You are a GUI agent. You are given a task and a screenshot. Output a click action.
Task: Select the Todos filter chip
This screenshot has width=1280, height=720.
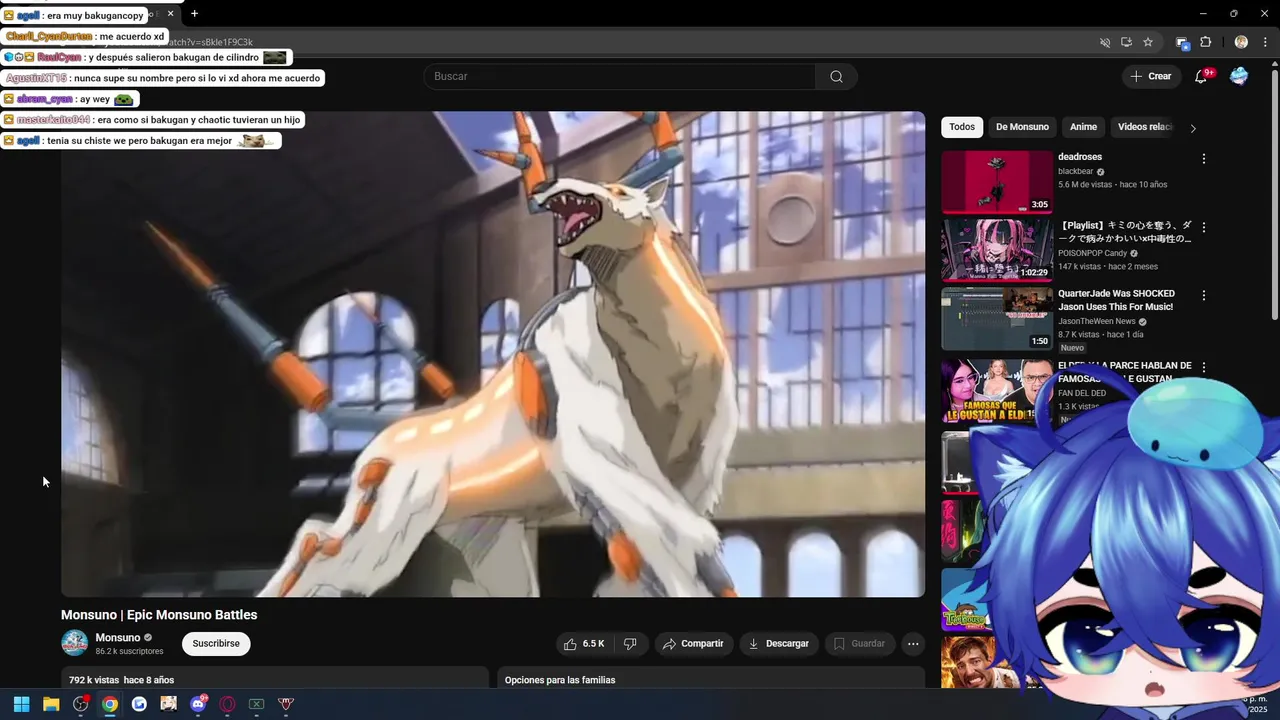962,127
